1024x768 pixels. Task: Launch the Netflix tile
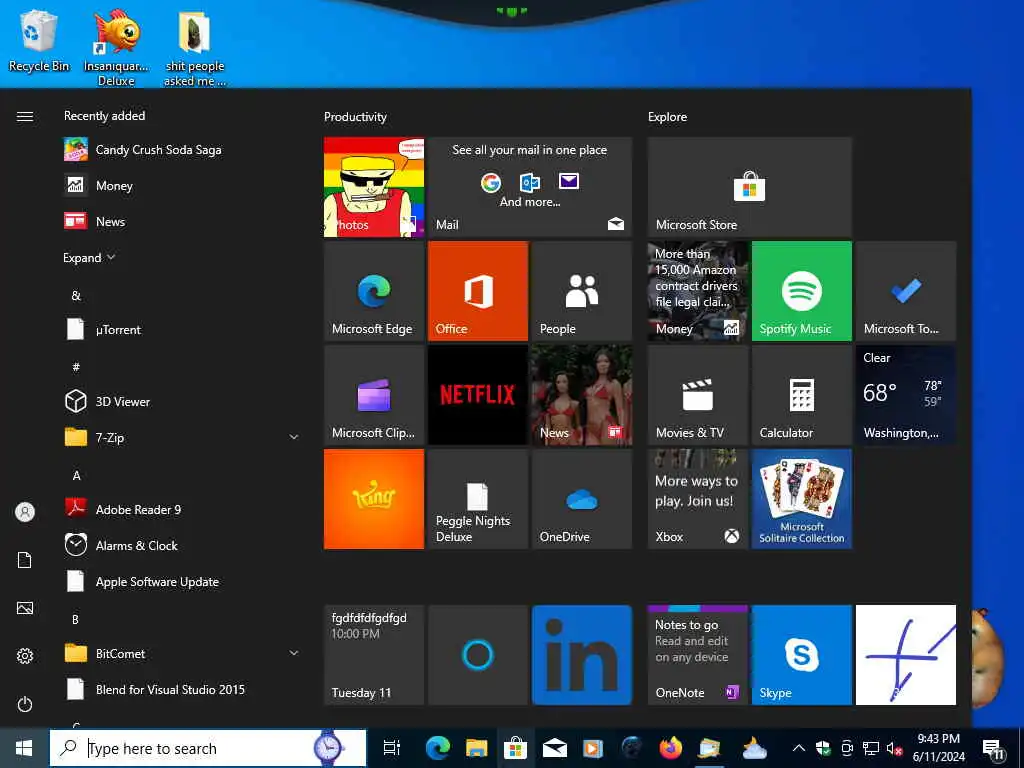click(x=477, y=394)
